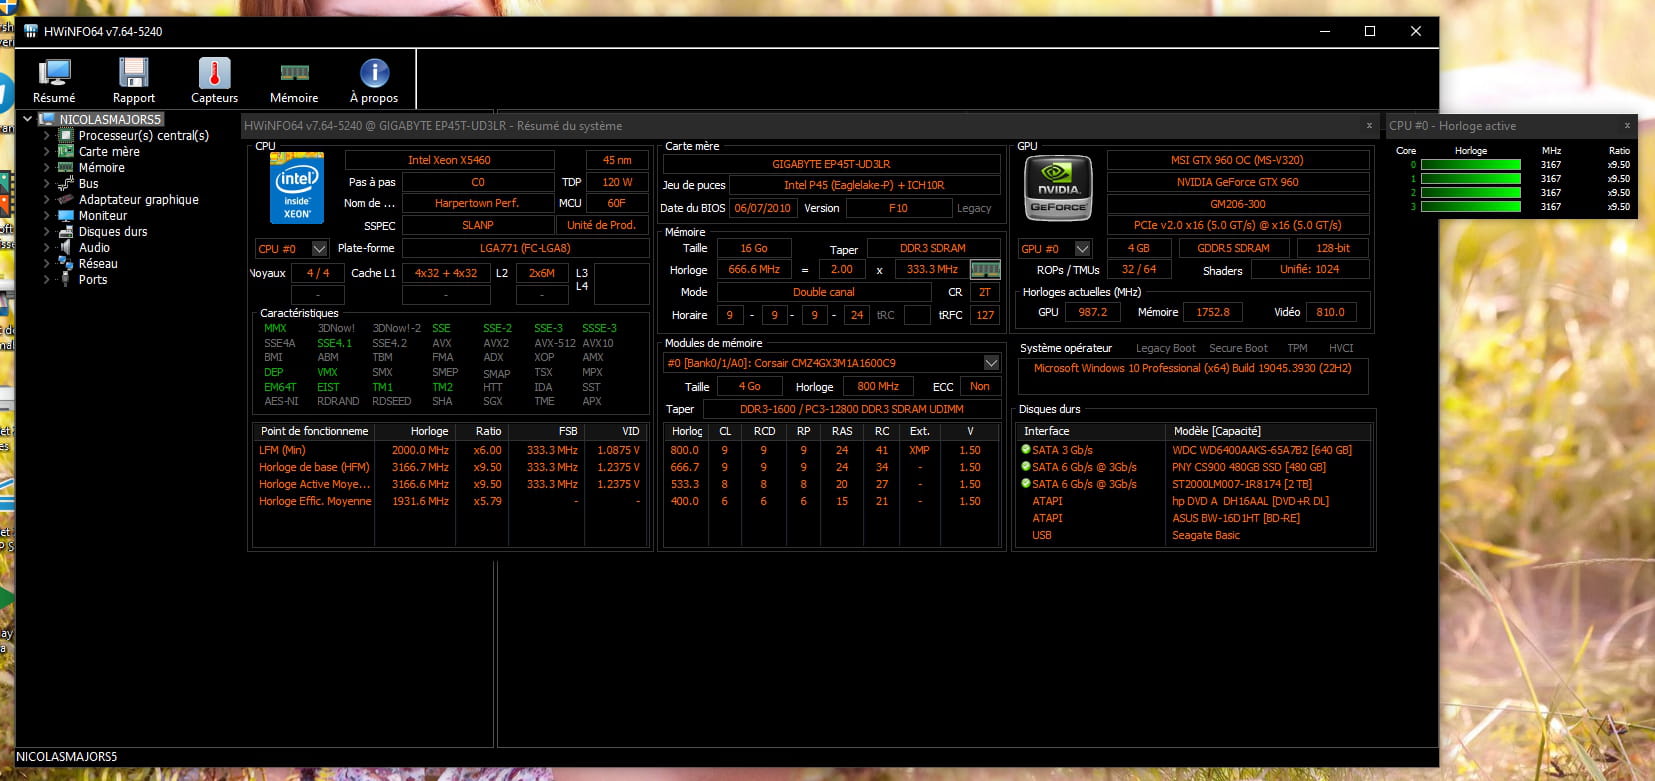Screen dimensions: 1655x781
Task: Expand the Audio node arrow
Action: coord(46,247)
